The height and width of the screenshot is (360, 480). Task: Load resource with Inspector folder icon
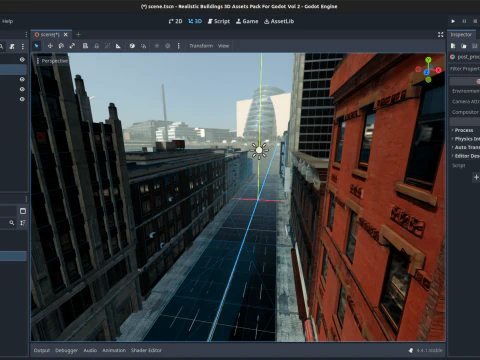tap(464, 46)
